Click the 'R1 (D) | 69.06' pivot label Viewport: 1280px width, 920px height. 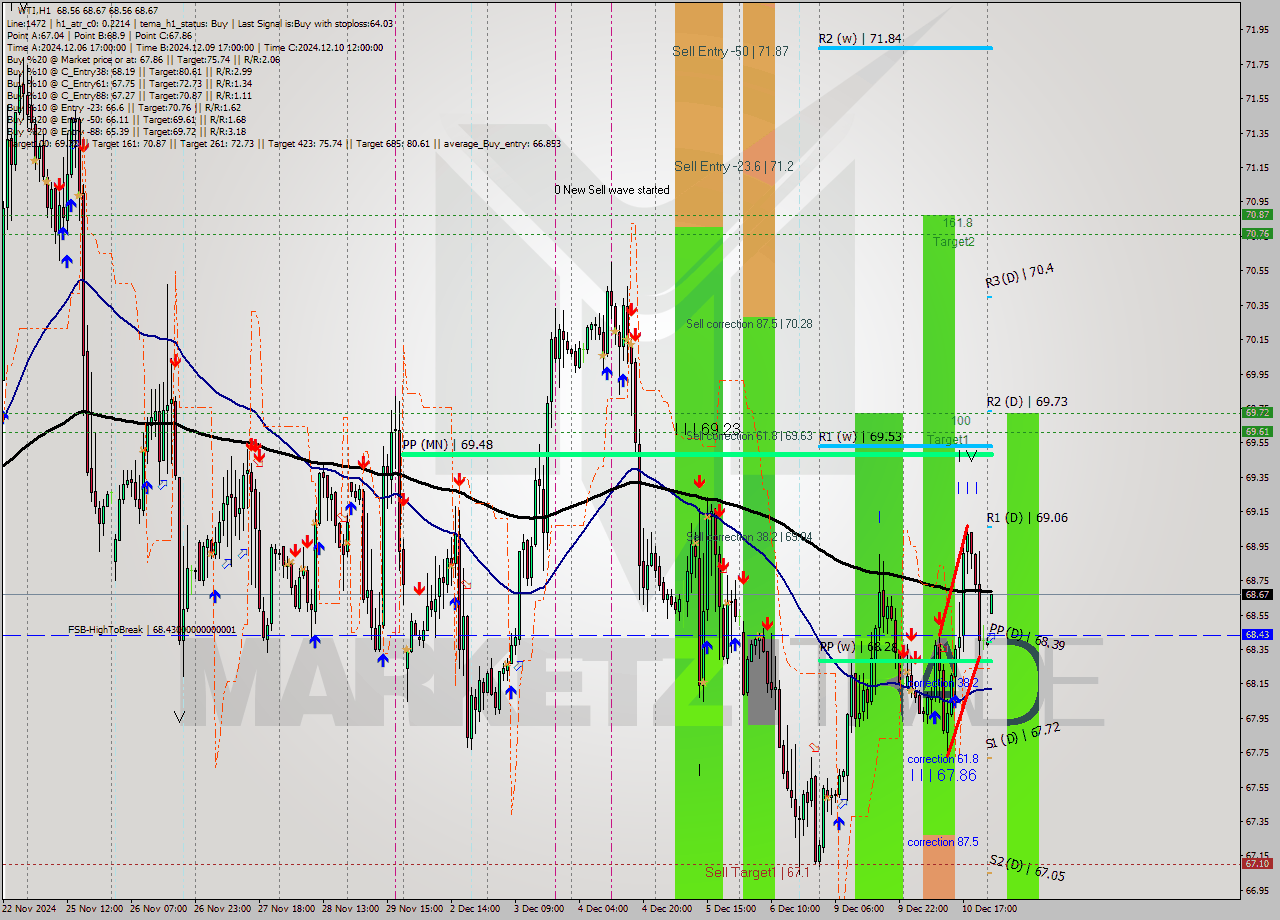[x=1027, y=518]
